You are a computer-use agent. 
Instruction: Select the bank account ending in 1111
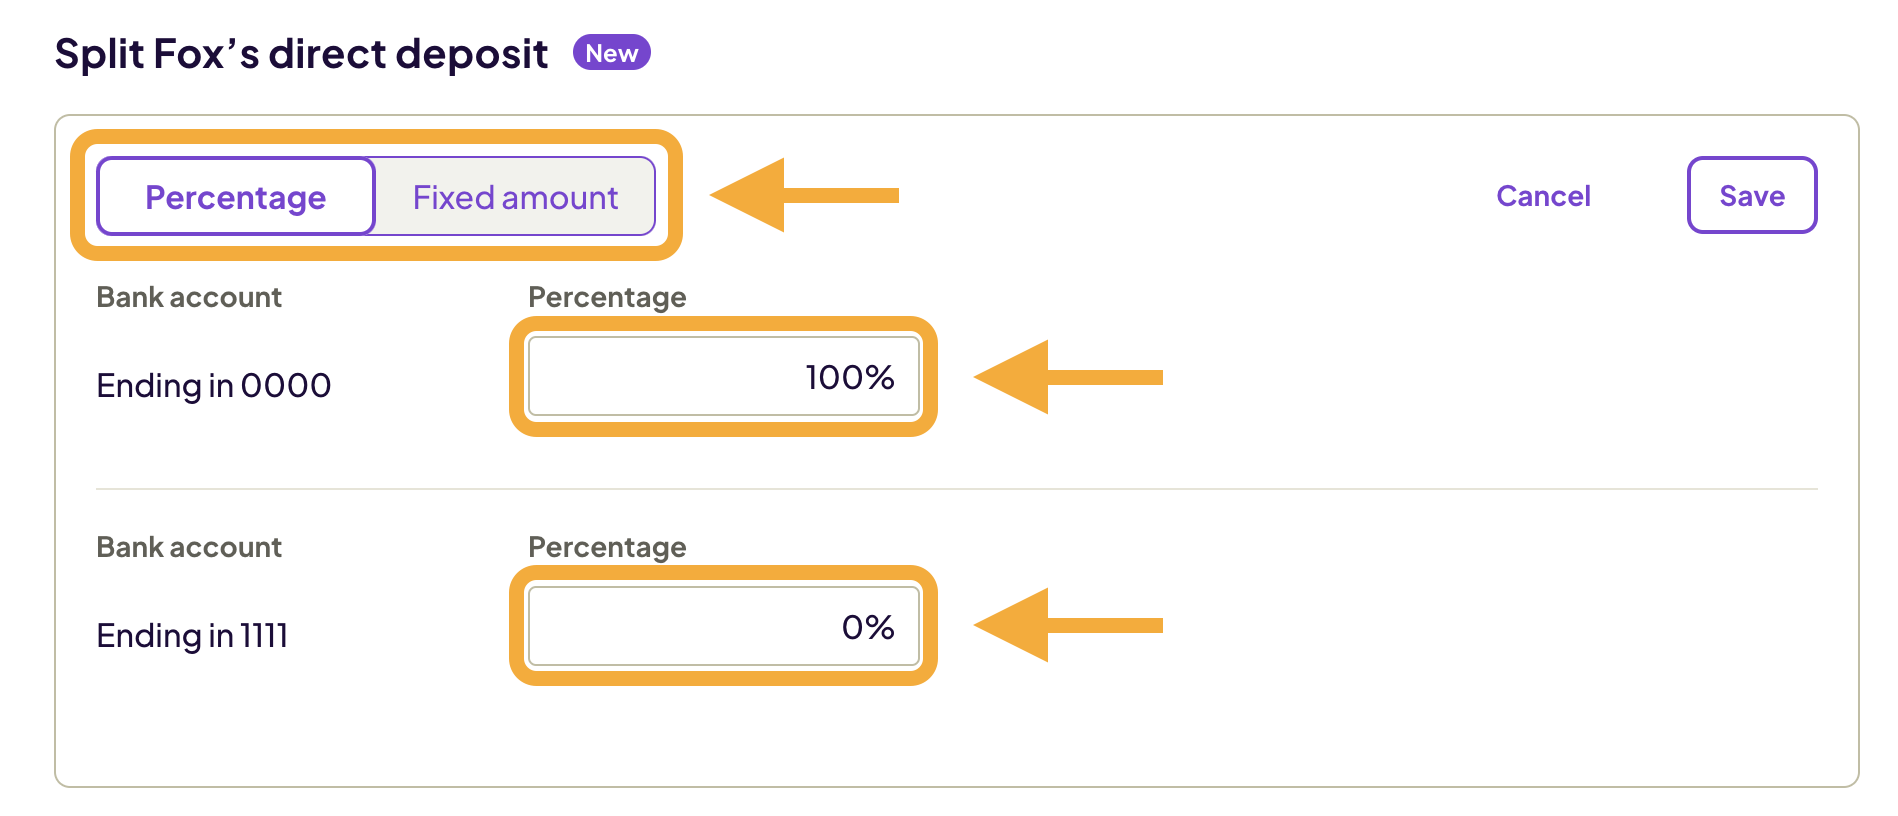pos(191,635)
